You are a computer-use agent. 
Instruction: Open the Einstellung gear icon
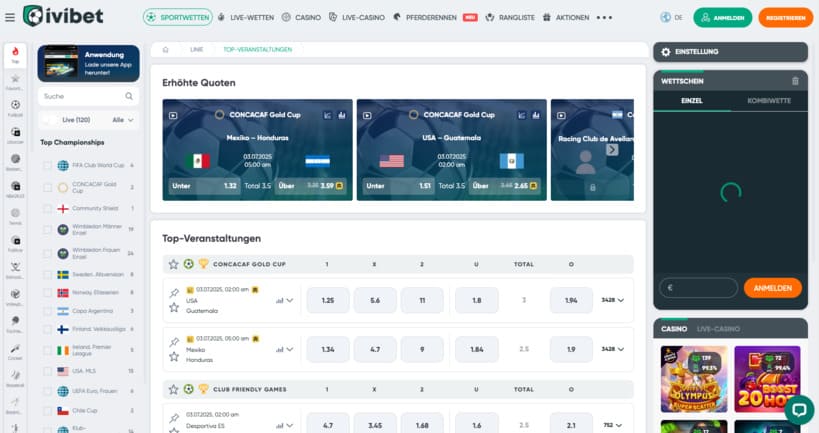(665, 52)
